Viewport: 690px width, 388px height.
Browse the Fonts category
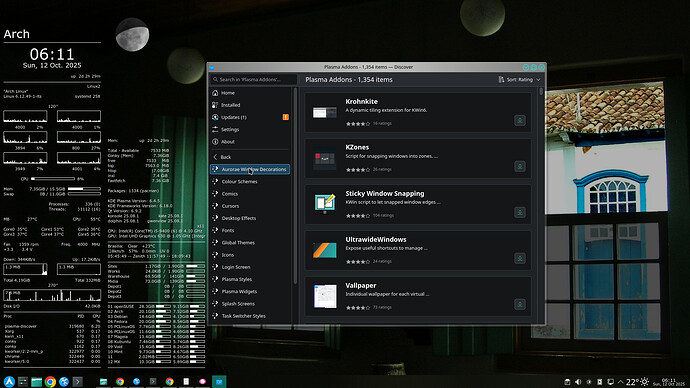pos(250,231)
